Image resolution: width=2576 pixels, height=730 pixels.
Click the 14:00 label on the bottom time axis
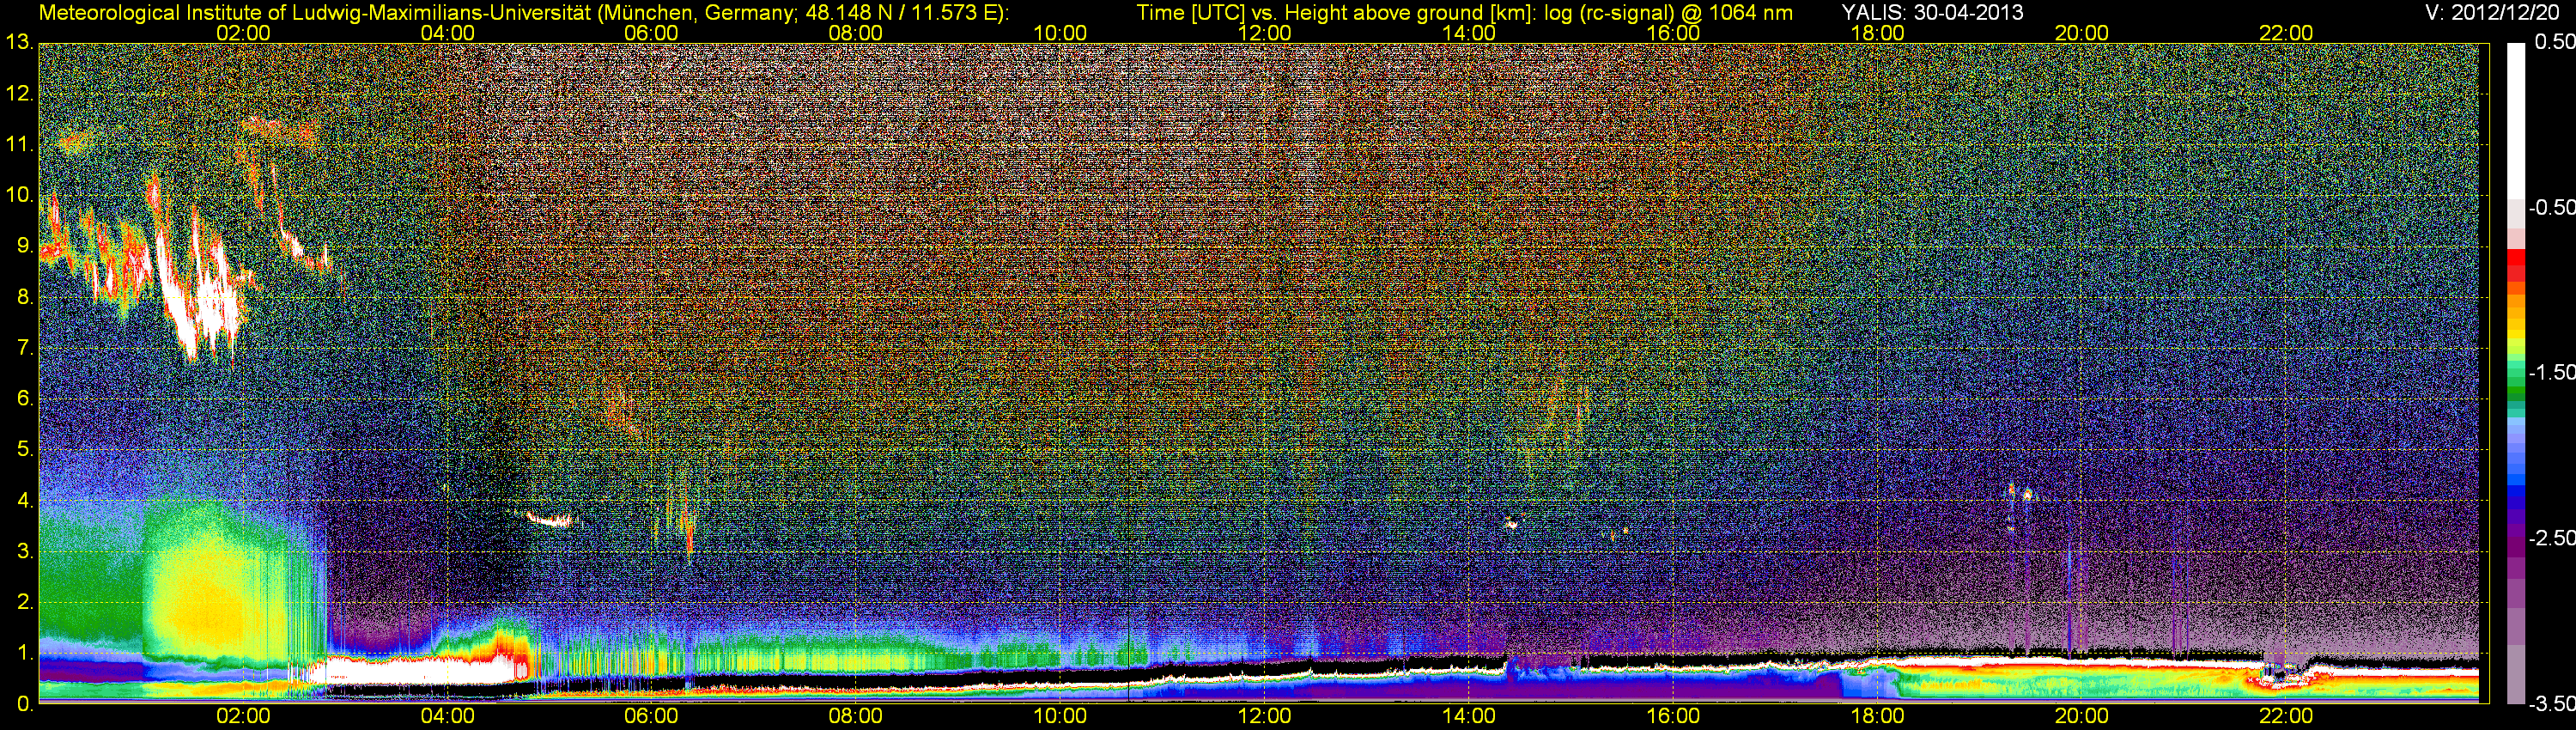tap(1469, 716)
